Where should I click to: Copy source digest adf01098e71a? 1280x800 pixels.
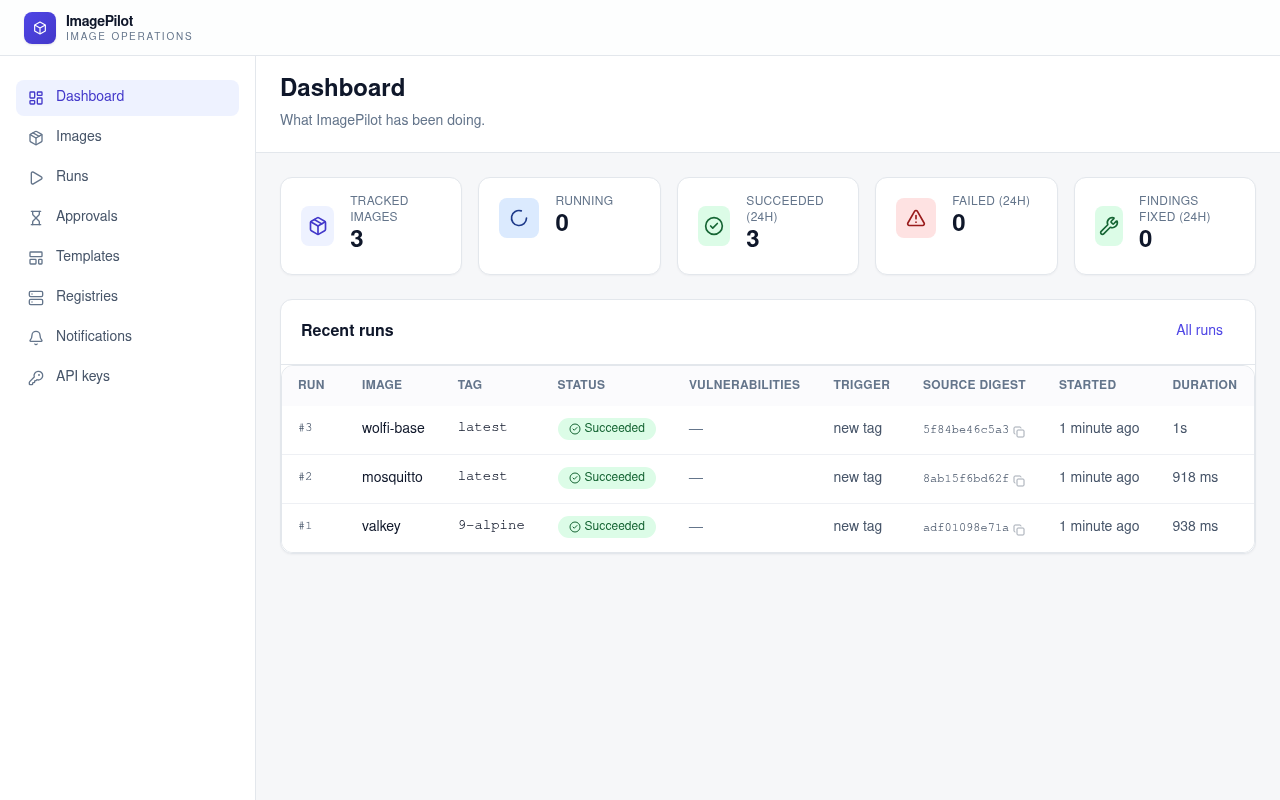(x=1019, y=530)
